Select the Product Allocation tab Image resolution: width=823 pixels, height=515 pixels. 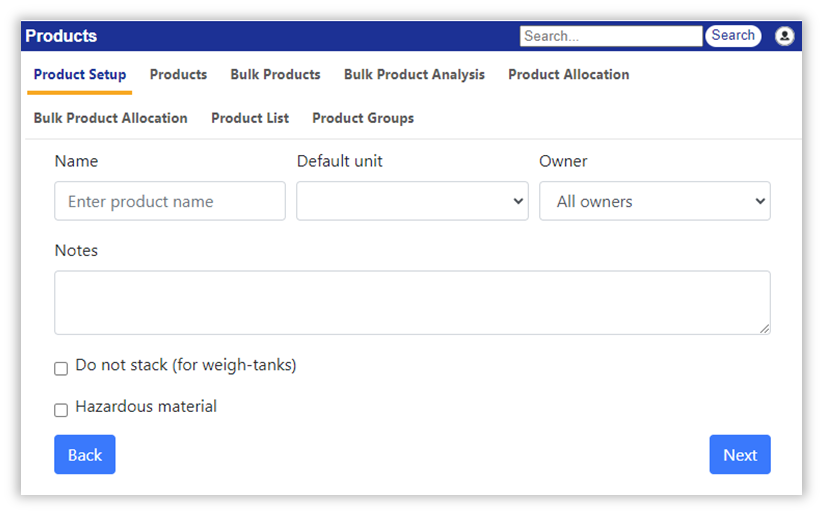click(568, 75)
